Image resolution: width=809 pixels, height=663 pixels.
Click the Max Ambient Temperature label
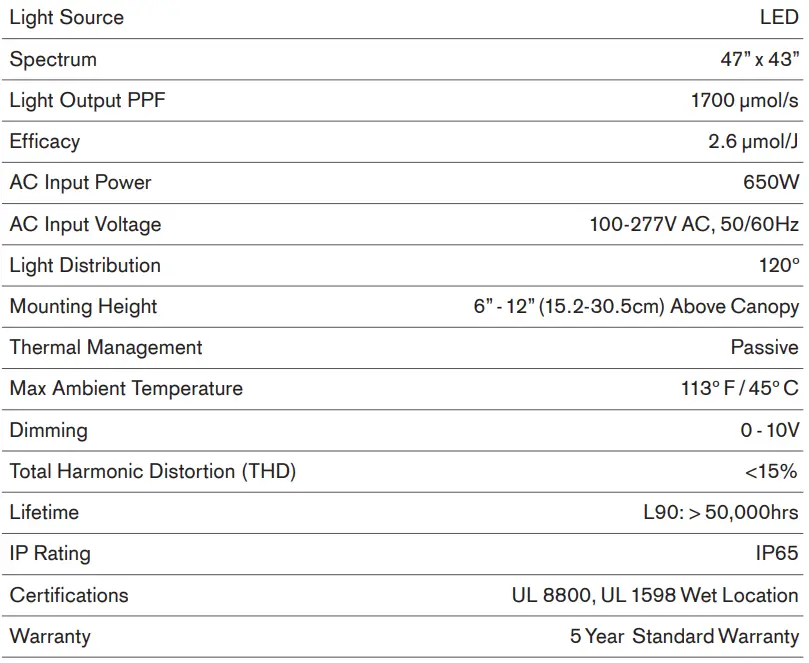tap(126, 388)
